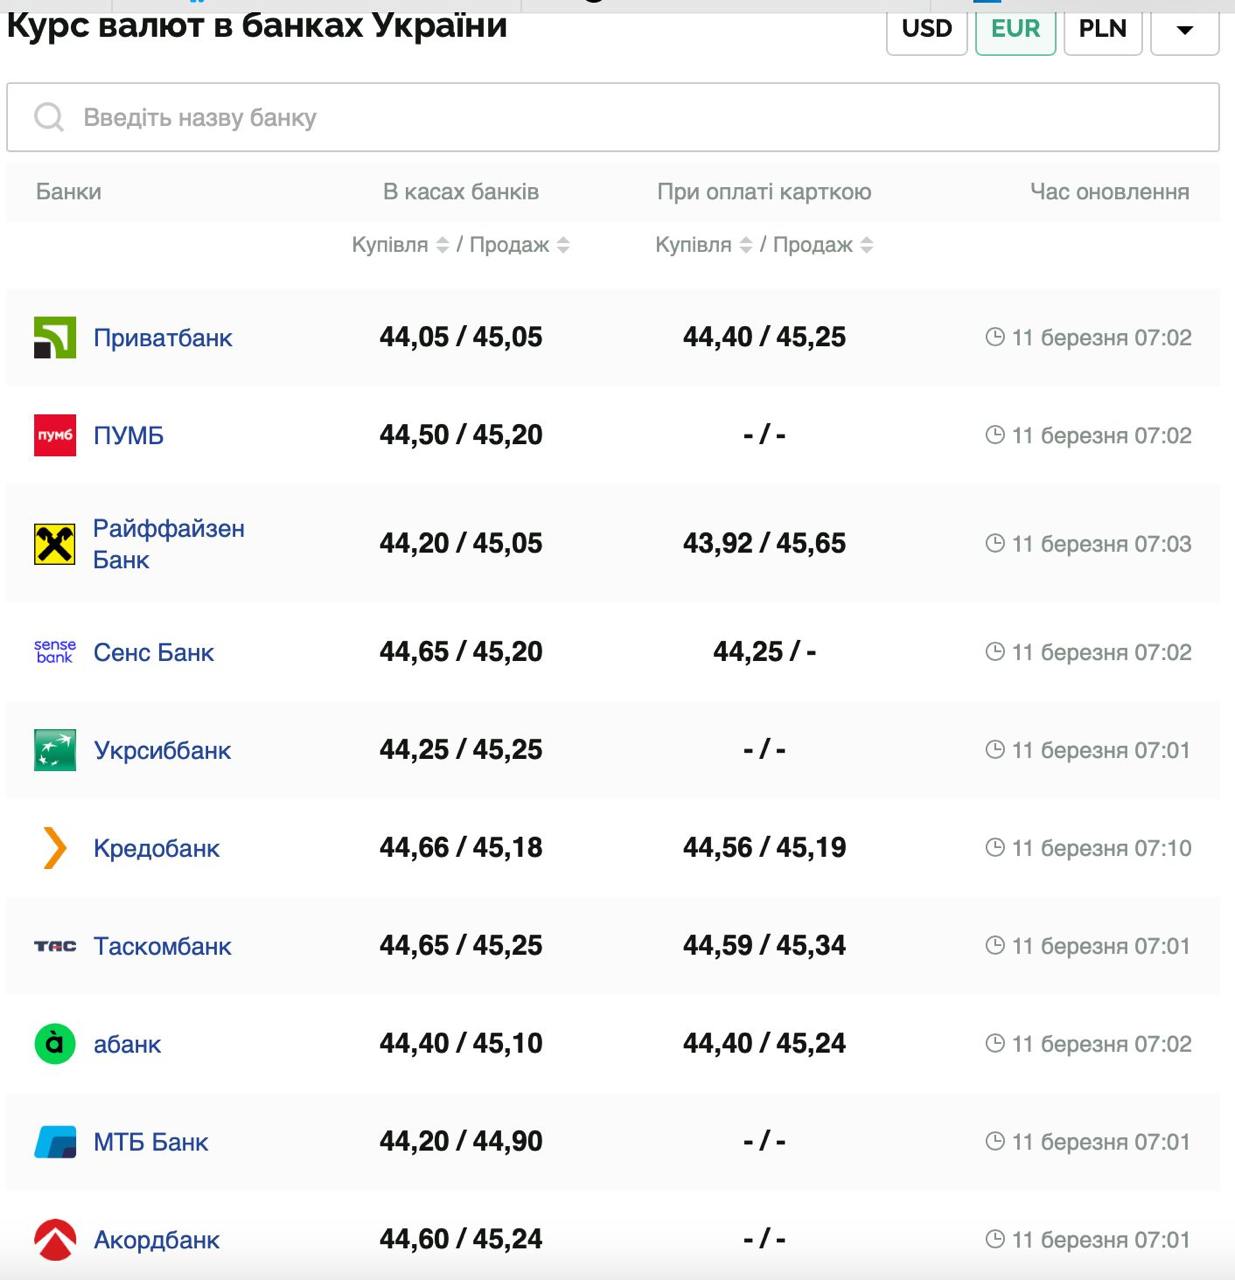
Task: Click the yellow Raiffeisen Bank logo
Action: (x=55, y=544)
